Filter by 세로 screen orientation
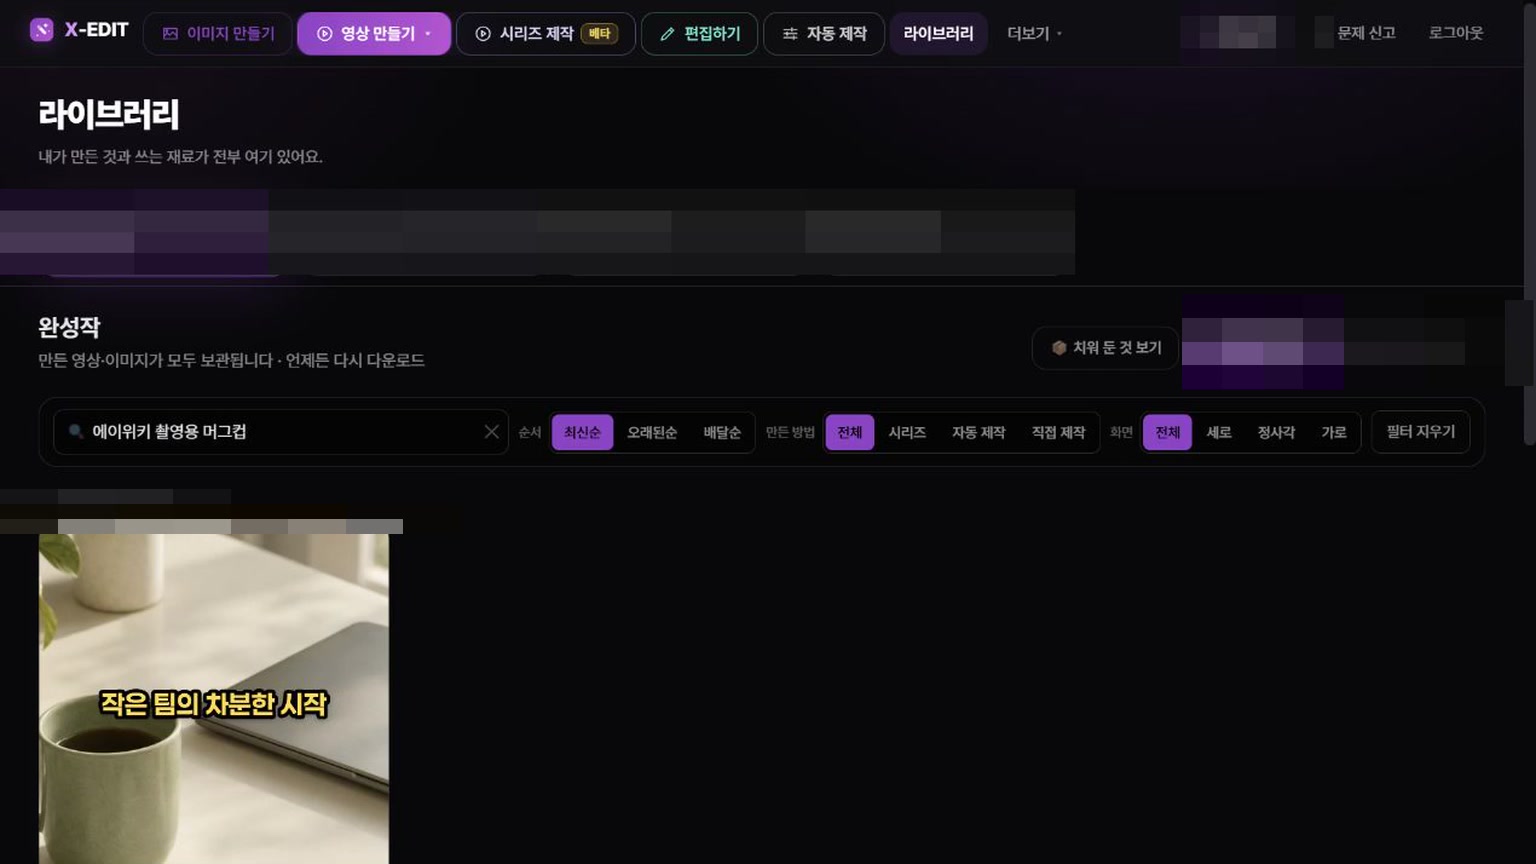The image size is (1536, 864). pyautogui.click(x=1219, y=433)
